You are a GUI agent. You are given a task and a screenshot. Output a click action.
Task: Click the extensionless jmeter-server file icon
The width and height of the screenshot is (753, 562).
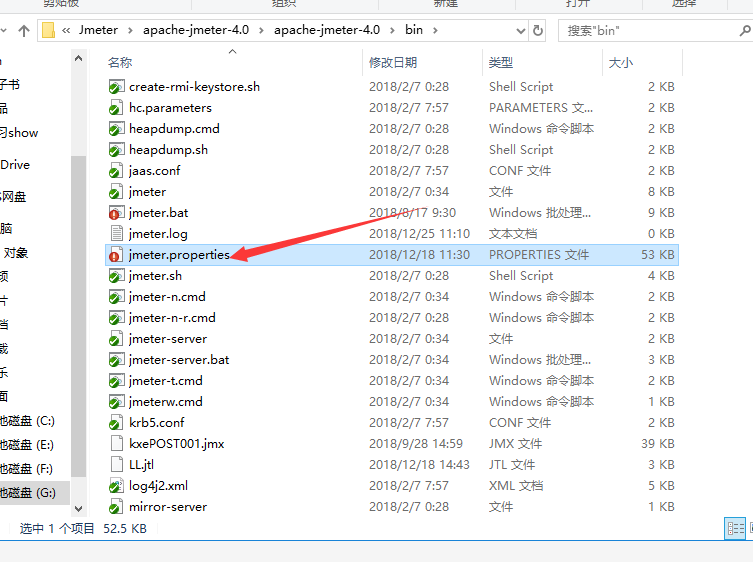click(116, 339)
